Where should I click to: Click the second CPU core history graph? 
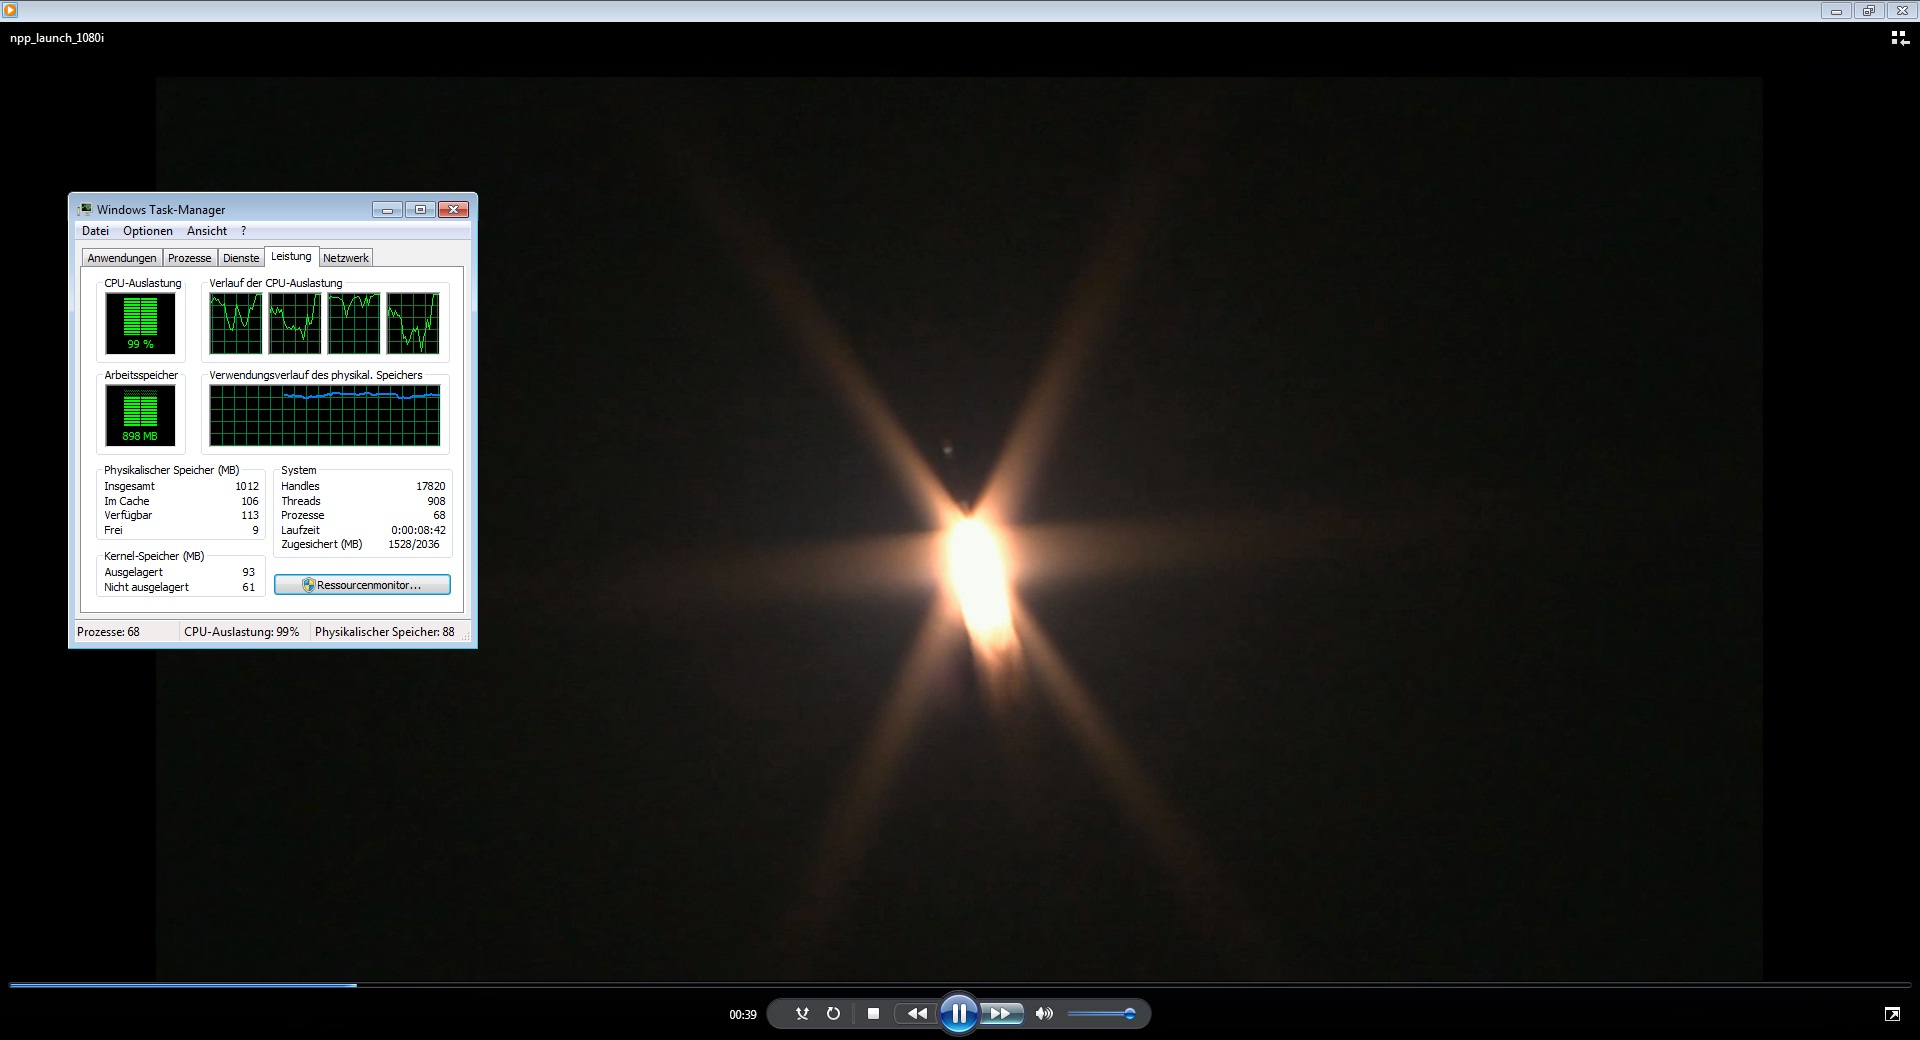(x=295, y=323)
